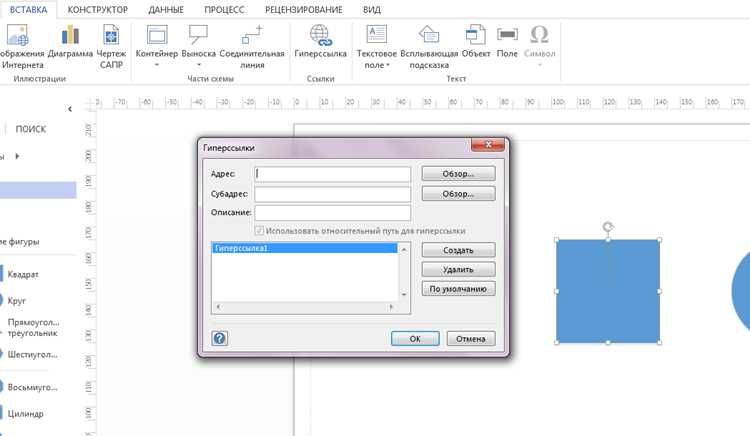Click the highlighted stencil row in shapes pane
750x436 pixels.
tap(38, 190)
